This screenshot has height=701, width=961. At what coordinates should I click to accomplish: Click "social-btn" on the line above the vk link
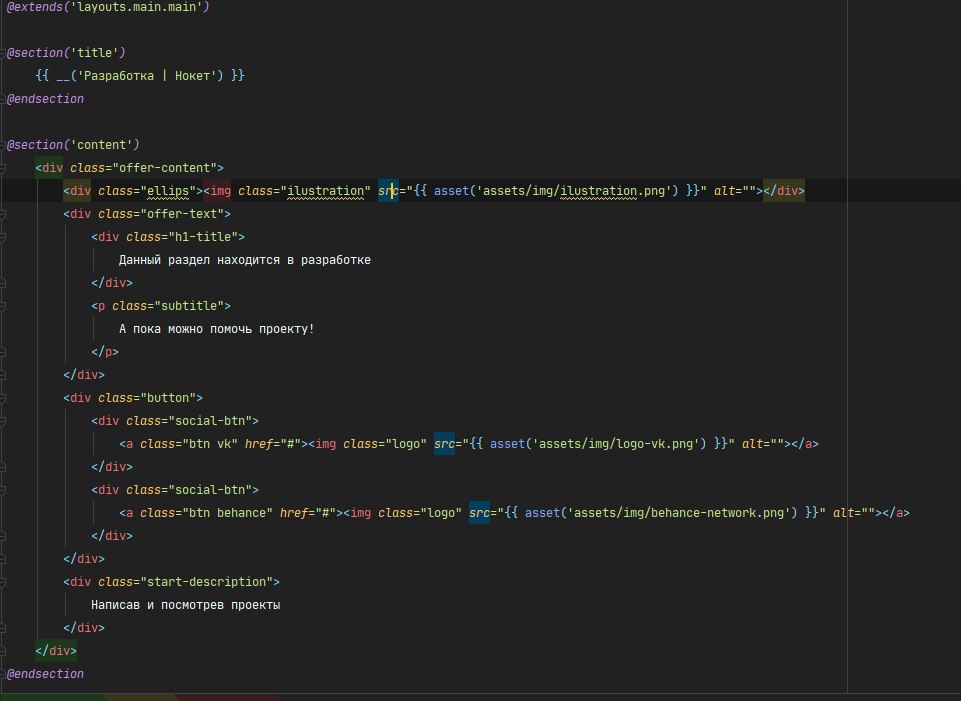210,421
